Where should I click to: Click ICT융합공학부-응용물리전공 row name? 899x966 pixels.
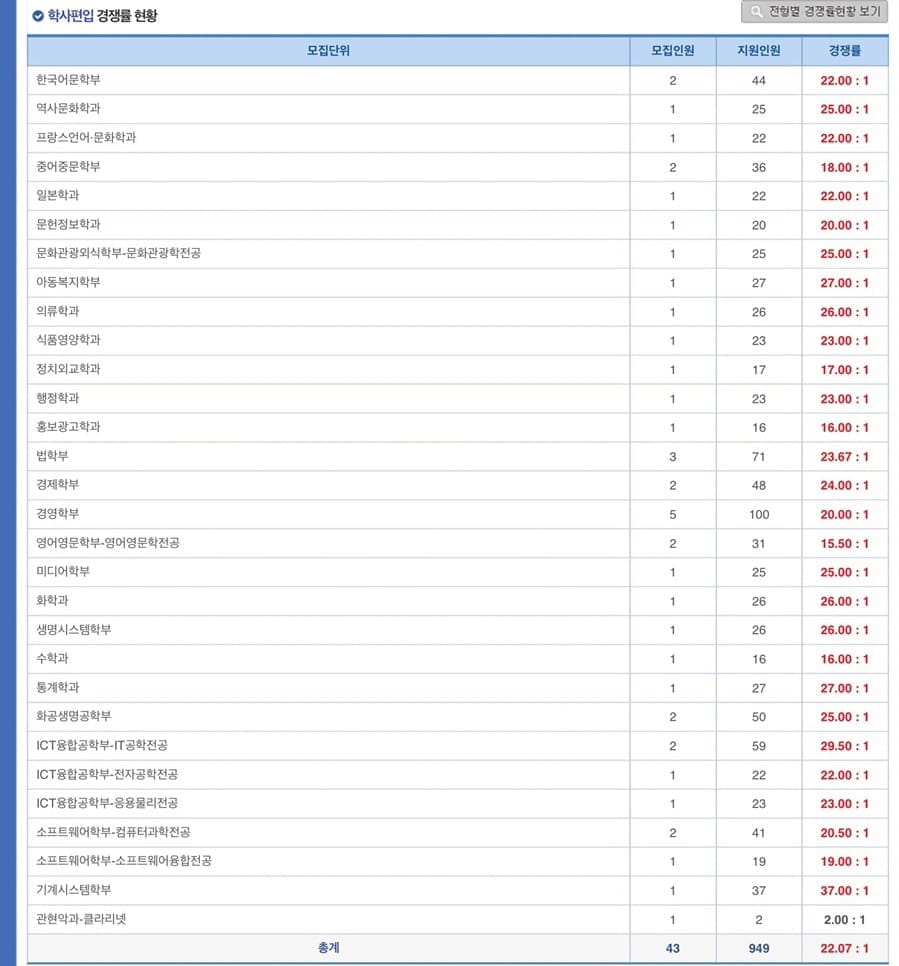pos(107,803)
